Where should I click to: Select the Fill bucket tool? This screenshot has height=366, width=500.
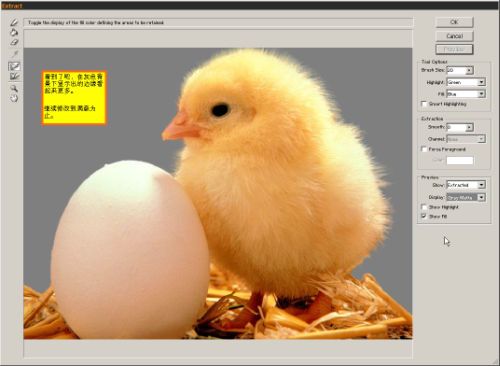(14, 33)
